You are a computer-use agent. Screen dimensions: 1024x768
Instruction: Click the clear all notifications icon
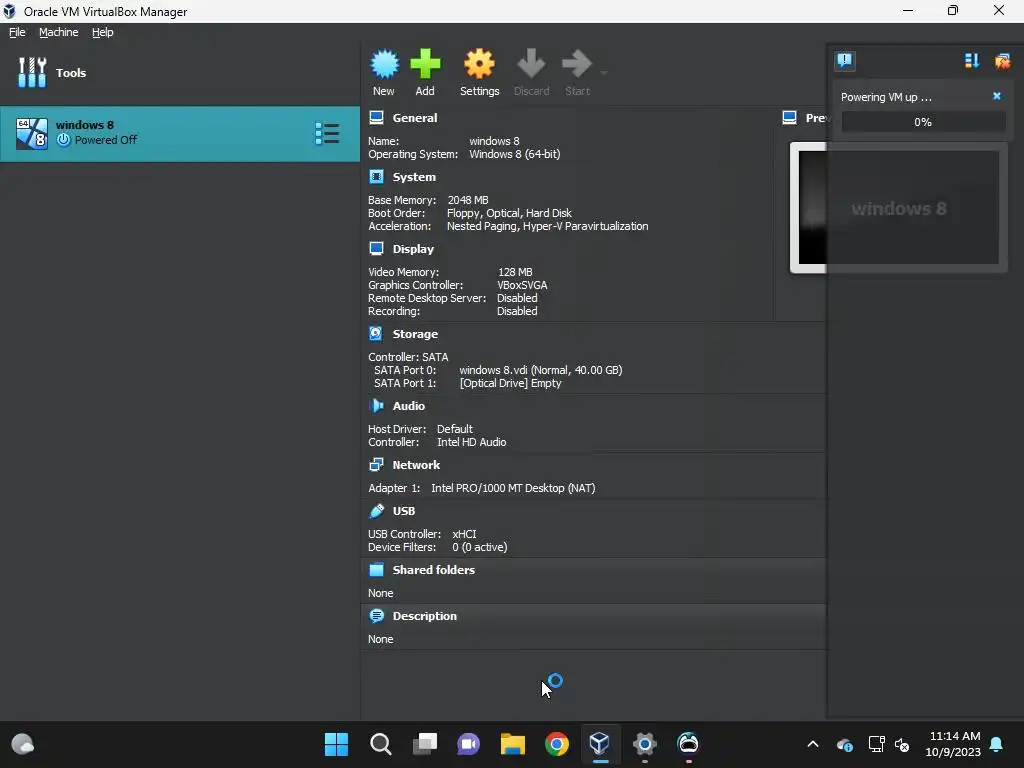[1002, 61]
